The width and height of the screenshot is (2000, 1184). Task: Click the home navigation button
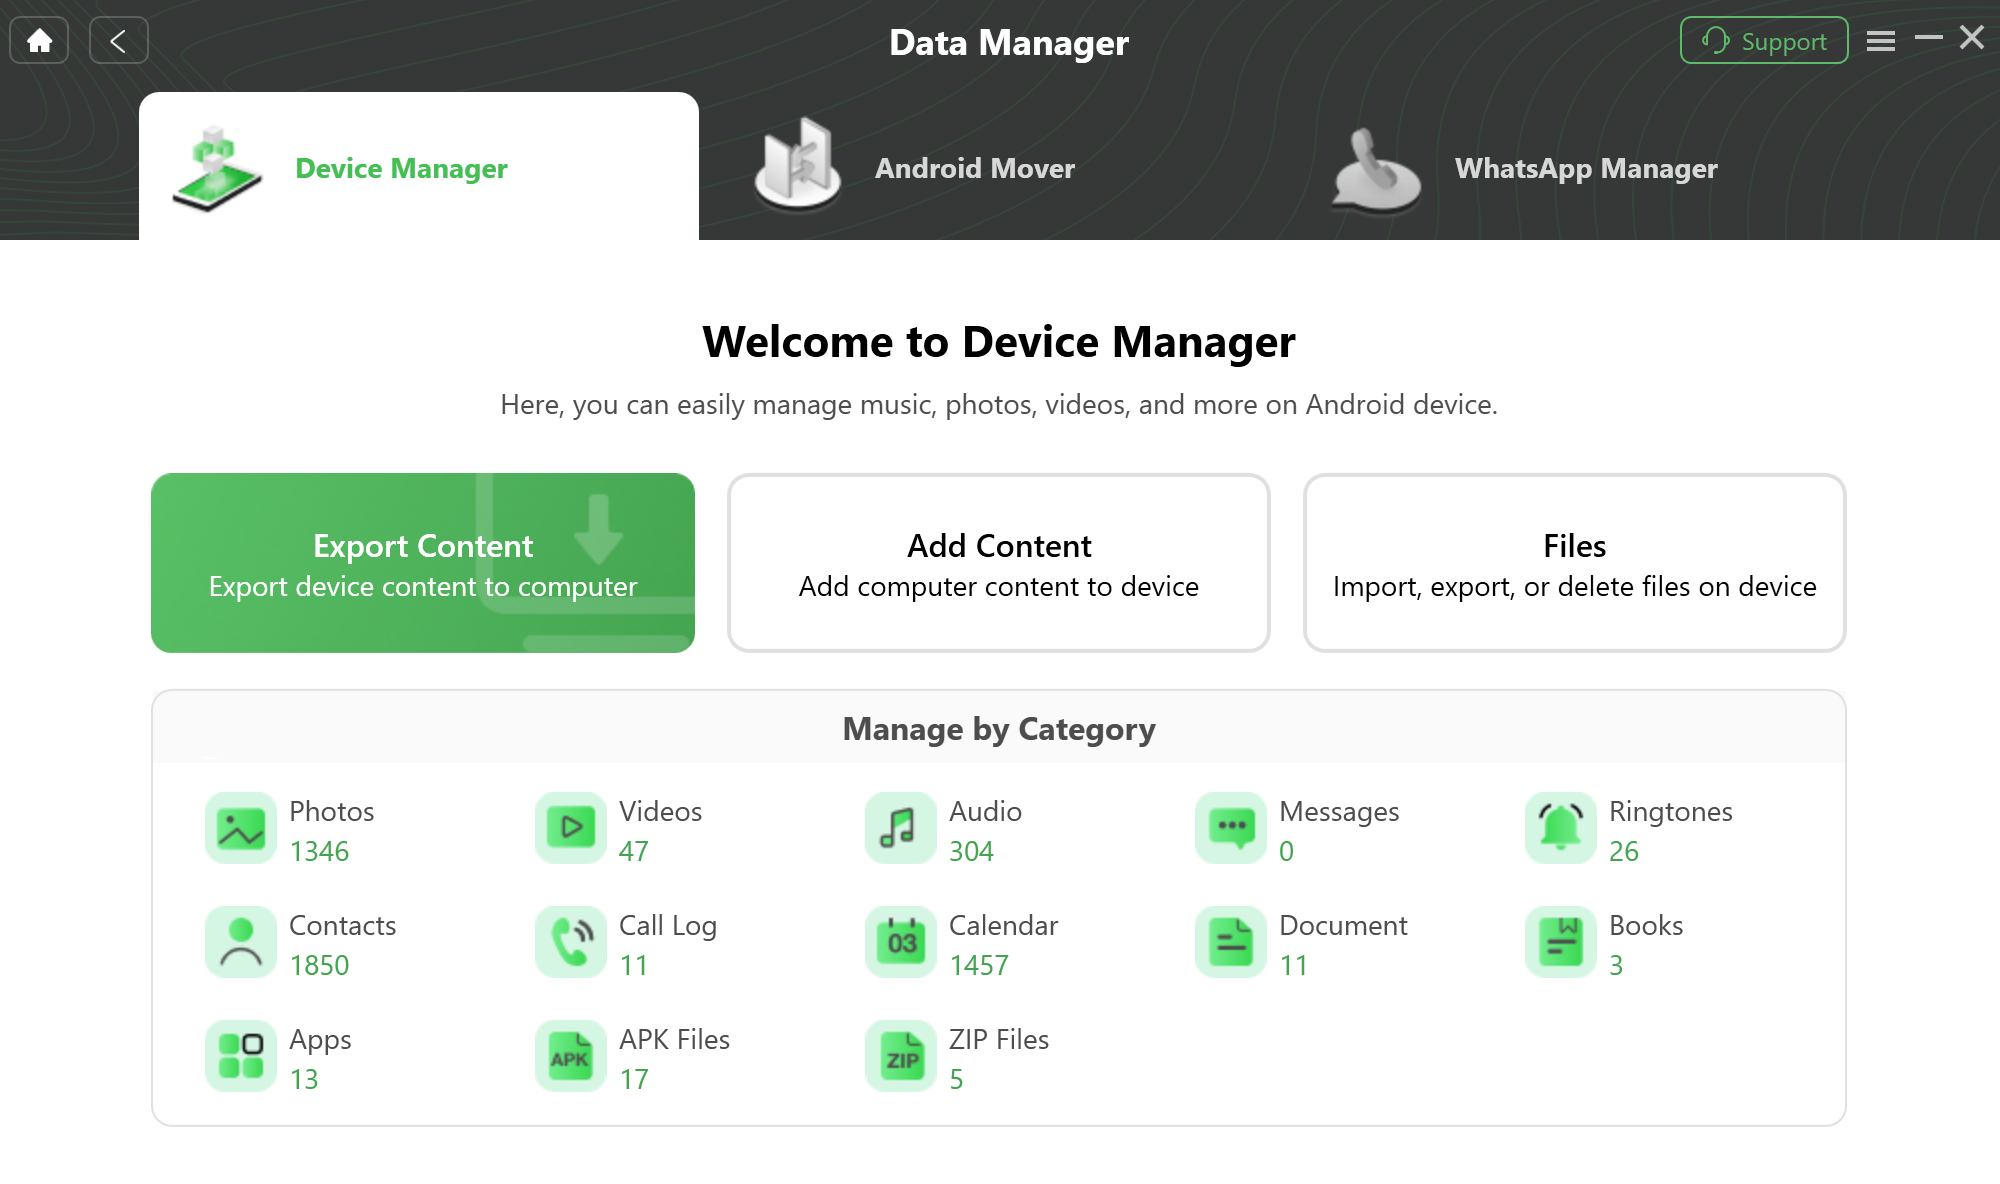coord(39,38)
